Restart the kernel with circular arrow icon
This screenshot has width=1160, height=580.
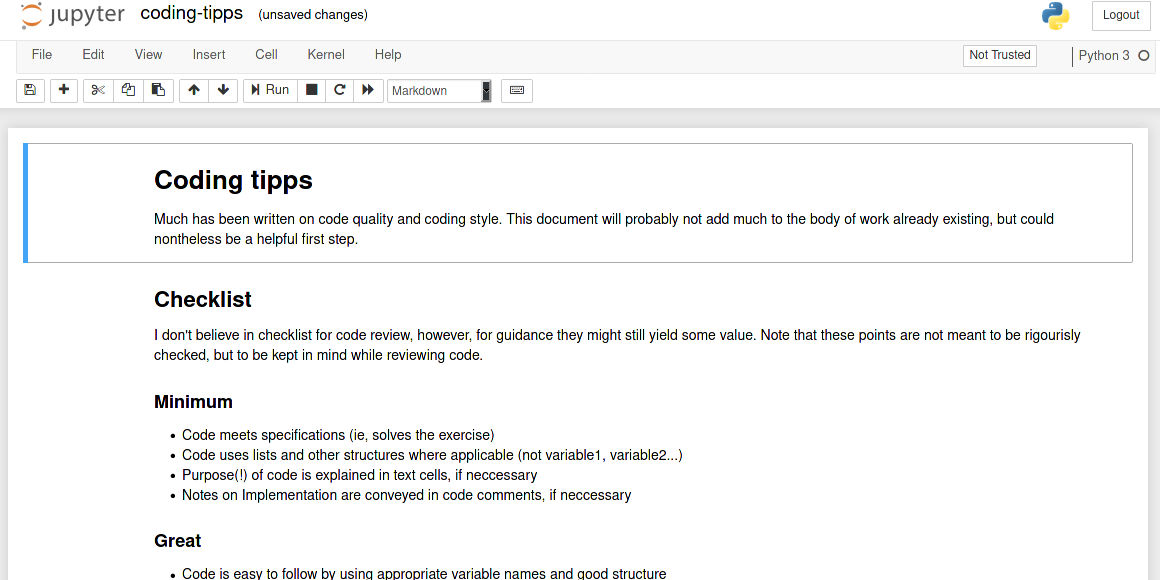point(340,90)
